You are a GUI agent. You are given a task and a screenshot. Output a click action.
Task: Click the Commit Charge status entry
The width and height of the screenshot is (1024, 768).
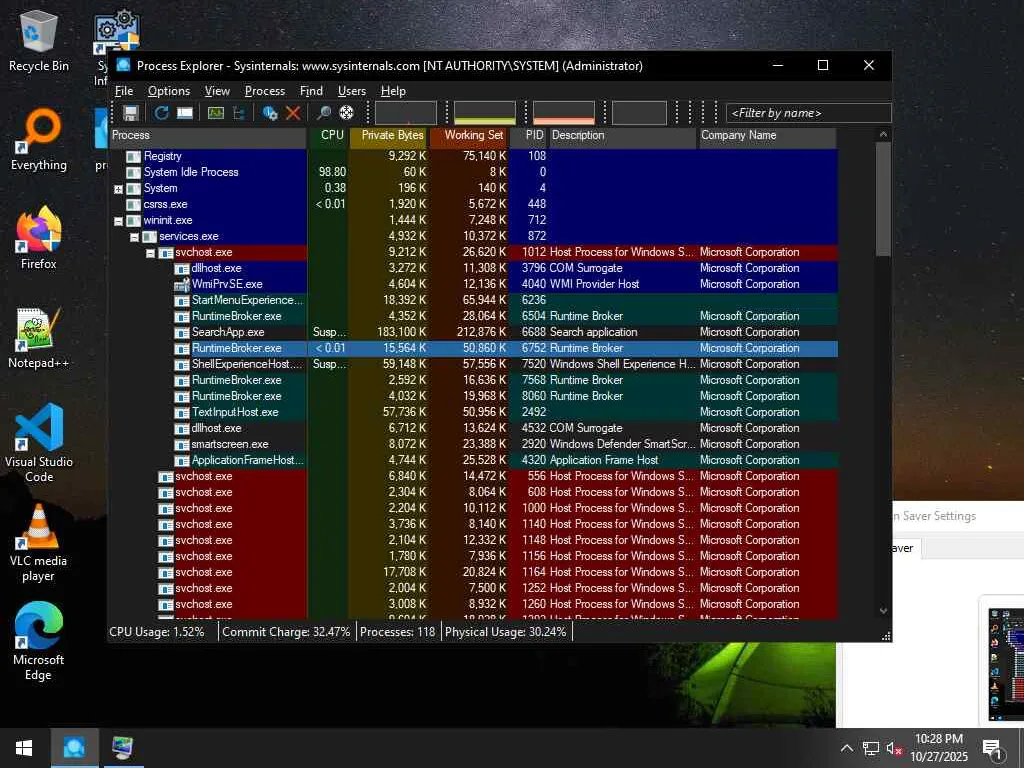tap(286, 632)
